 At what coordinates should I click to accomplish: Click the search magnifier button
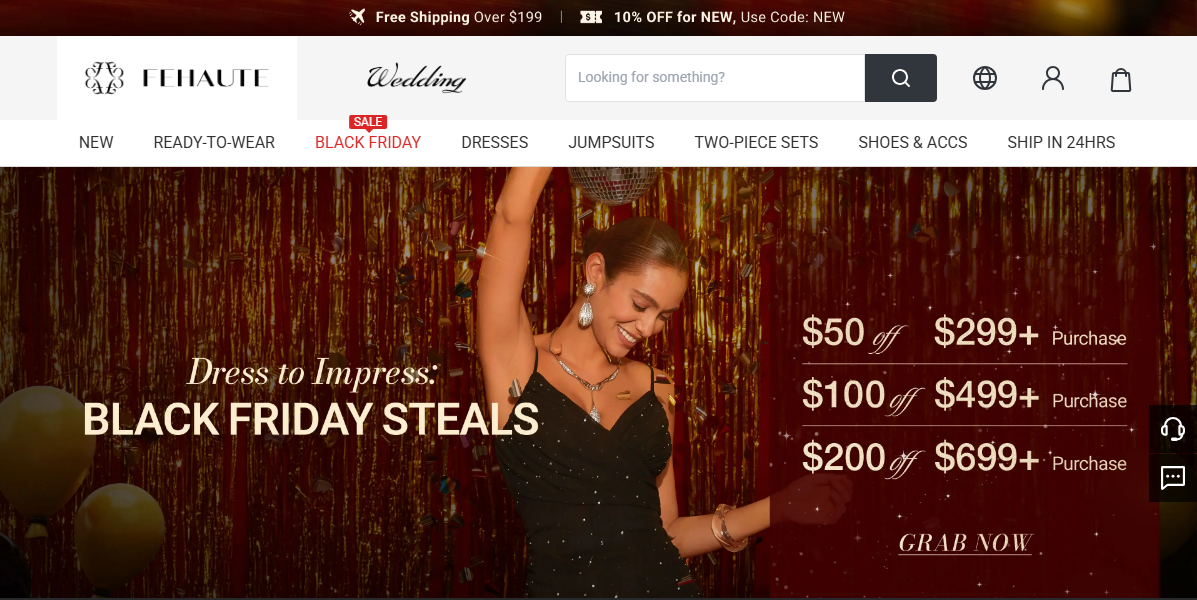coord(900,78)
